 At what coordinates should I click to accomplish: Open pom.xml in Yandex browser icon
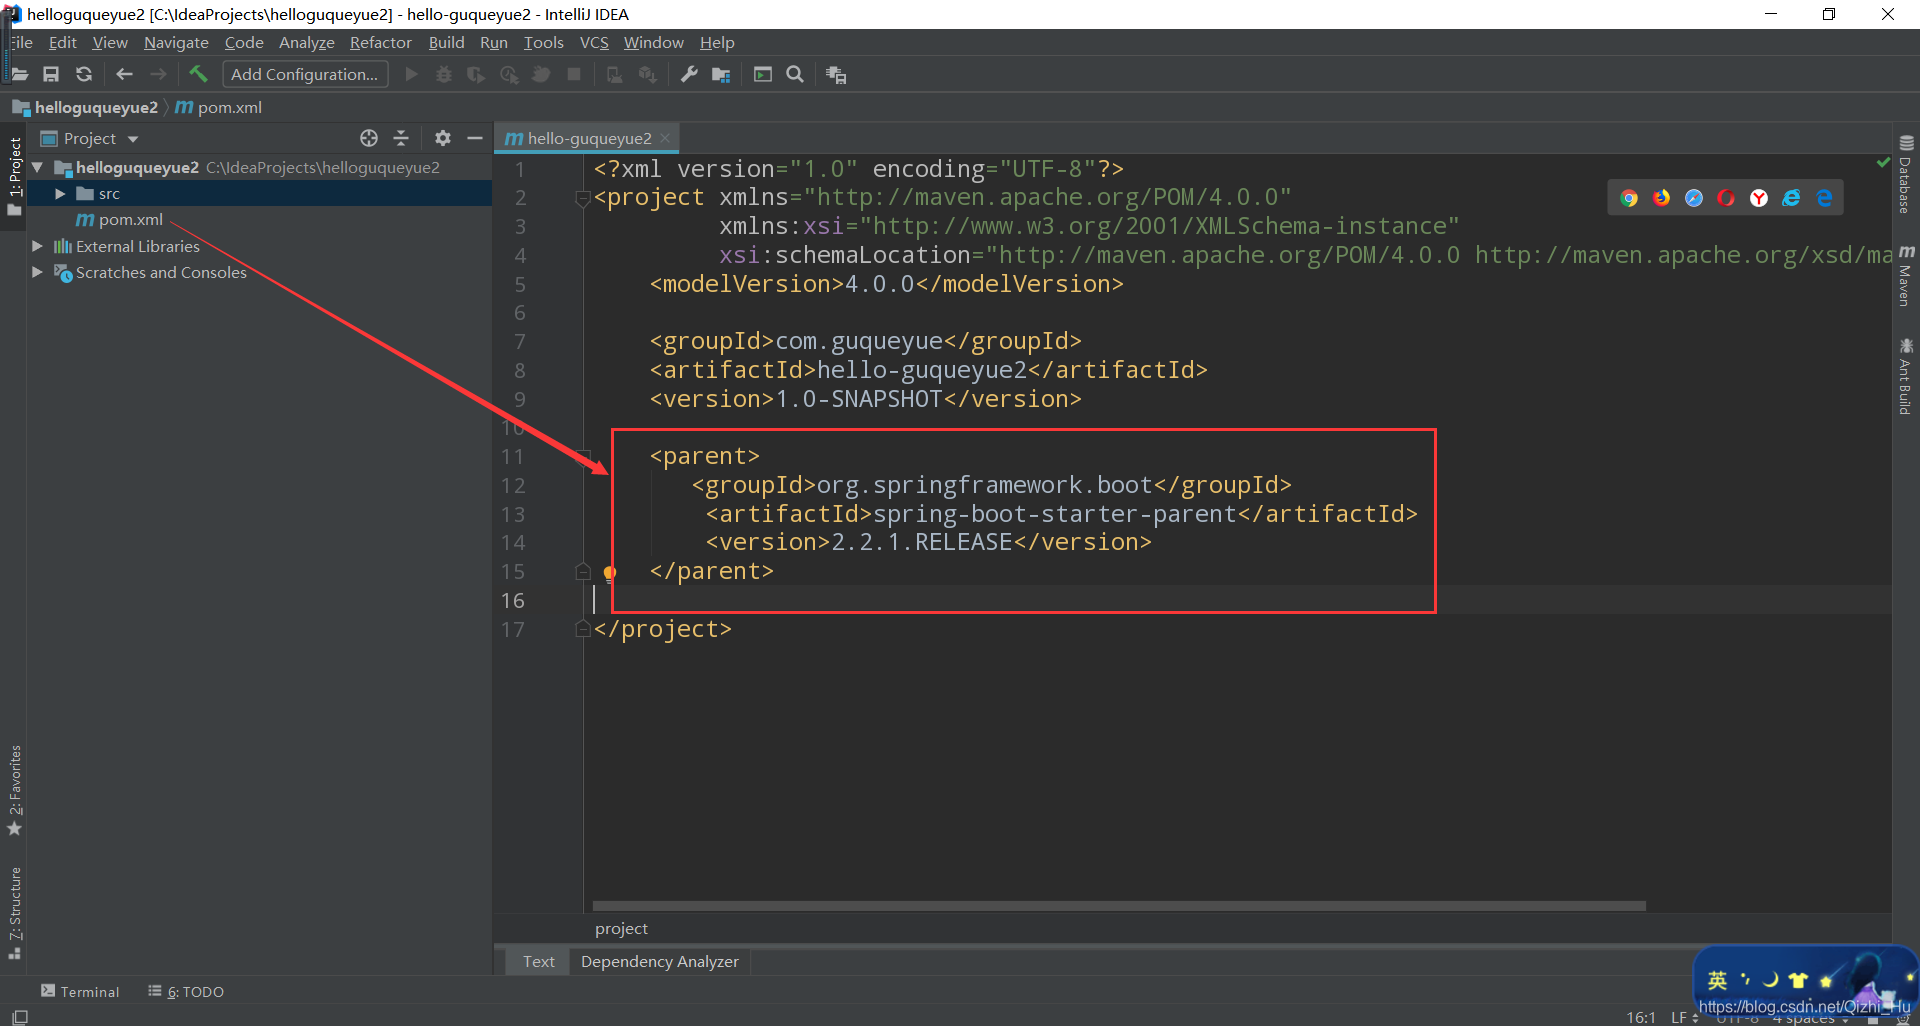(x=1759, y=198)
